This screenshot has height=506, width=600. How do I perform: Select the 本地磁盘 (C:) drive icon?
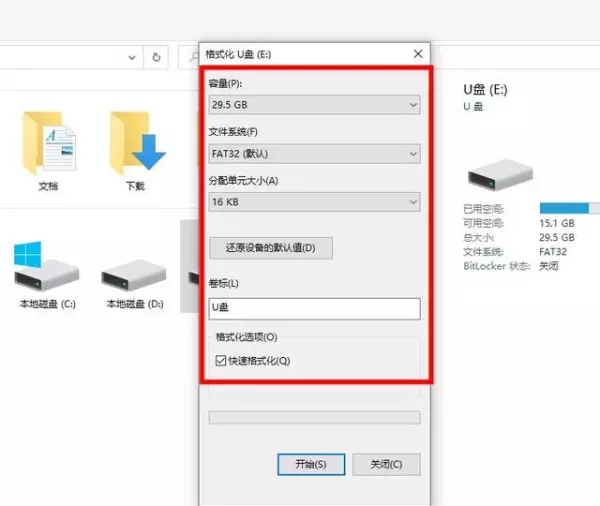coord(46,266)
